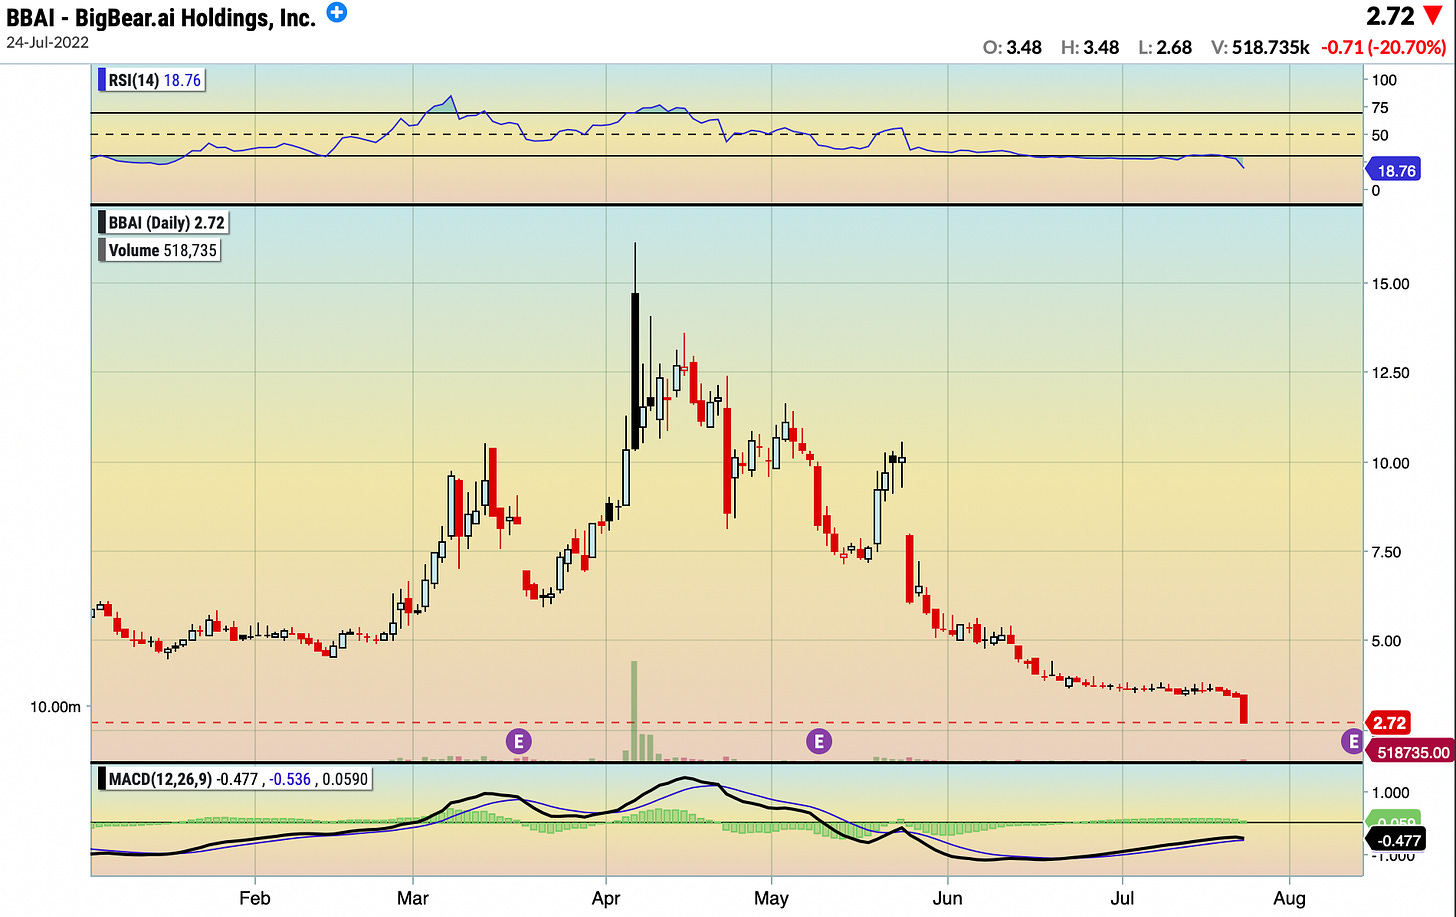Click the 1.000 level on MACD axis
This screenshot has height=917, width=1456.
1390,792
